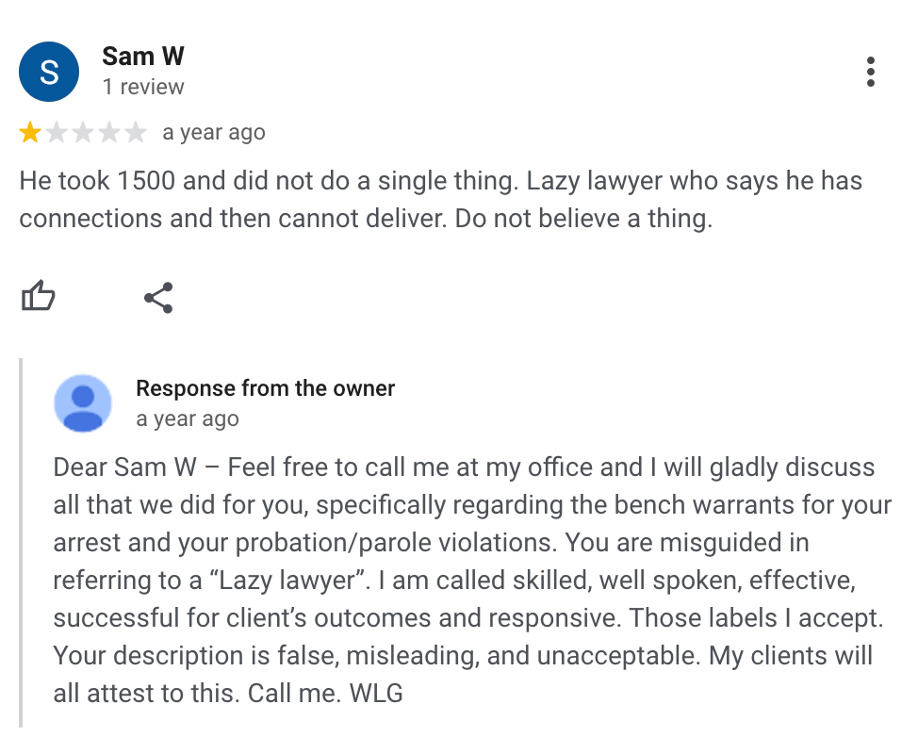Click the gray bar beside owner response
Viewport: 918px width, 754px height.
21,543
